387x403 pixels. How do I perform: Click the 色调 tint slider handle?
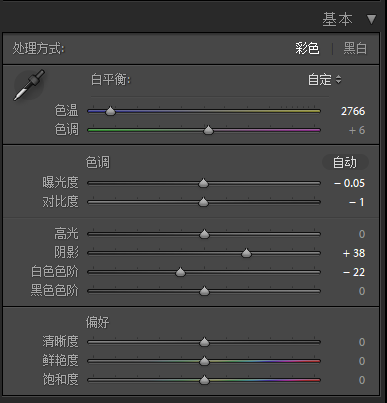click(x=208, y=130)
